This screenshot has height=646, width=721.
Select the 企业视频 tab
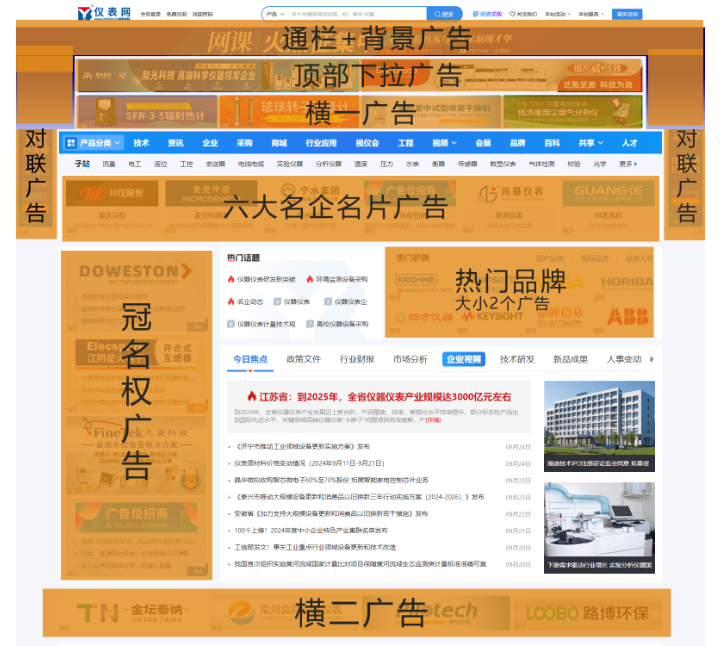tap(463, 359)
